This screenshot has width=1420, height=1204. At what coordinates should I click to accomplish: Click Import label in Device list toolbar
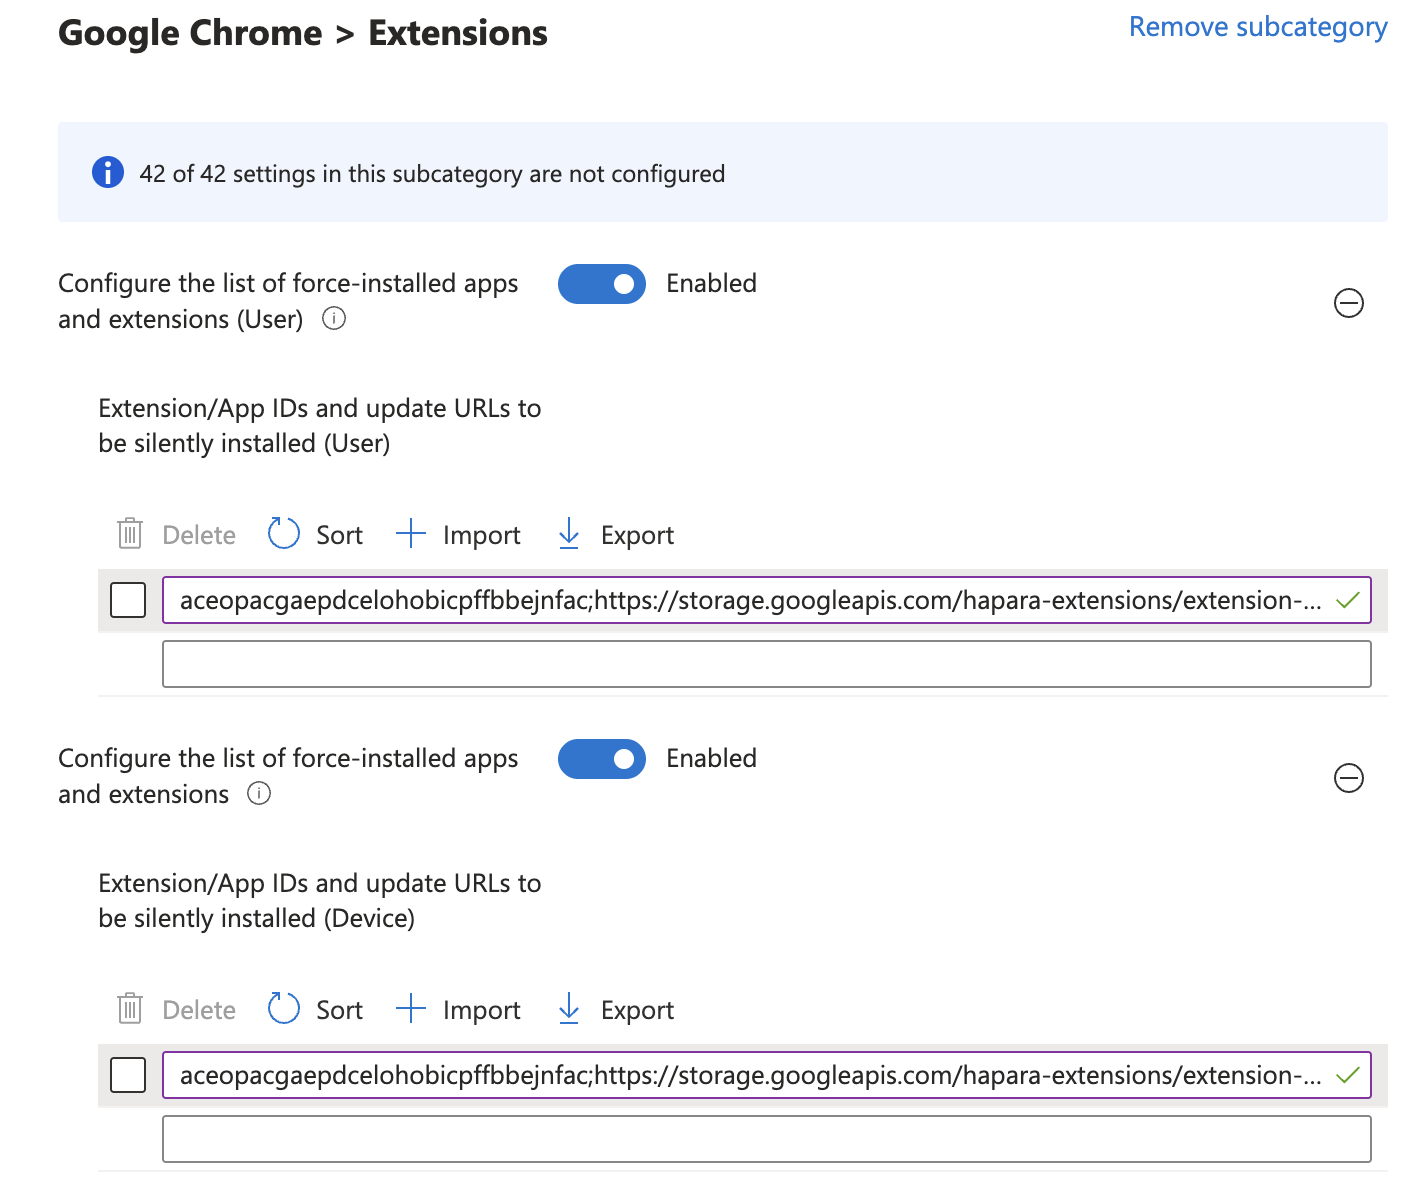click(481, 1010)
